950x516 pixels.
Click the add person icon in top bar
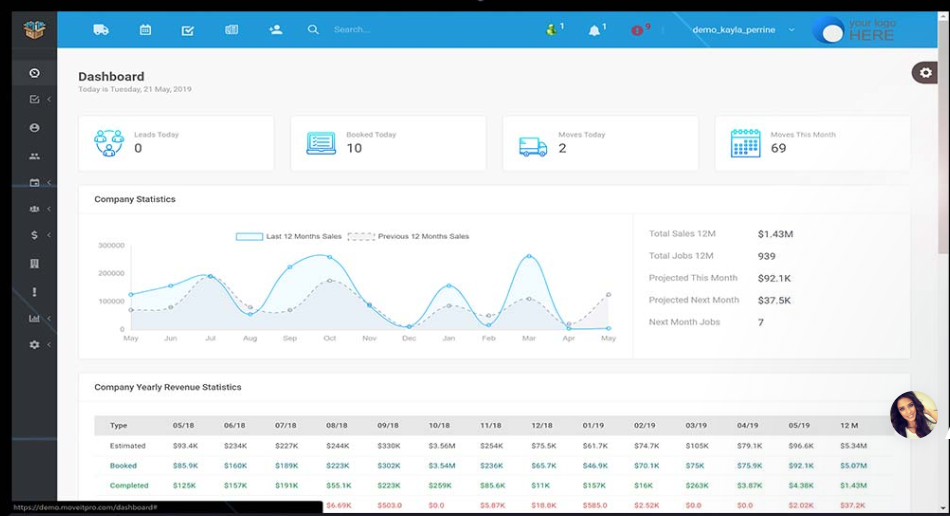[275, 30]
